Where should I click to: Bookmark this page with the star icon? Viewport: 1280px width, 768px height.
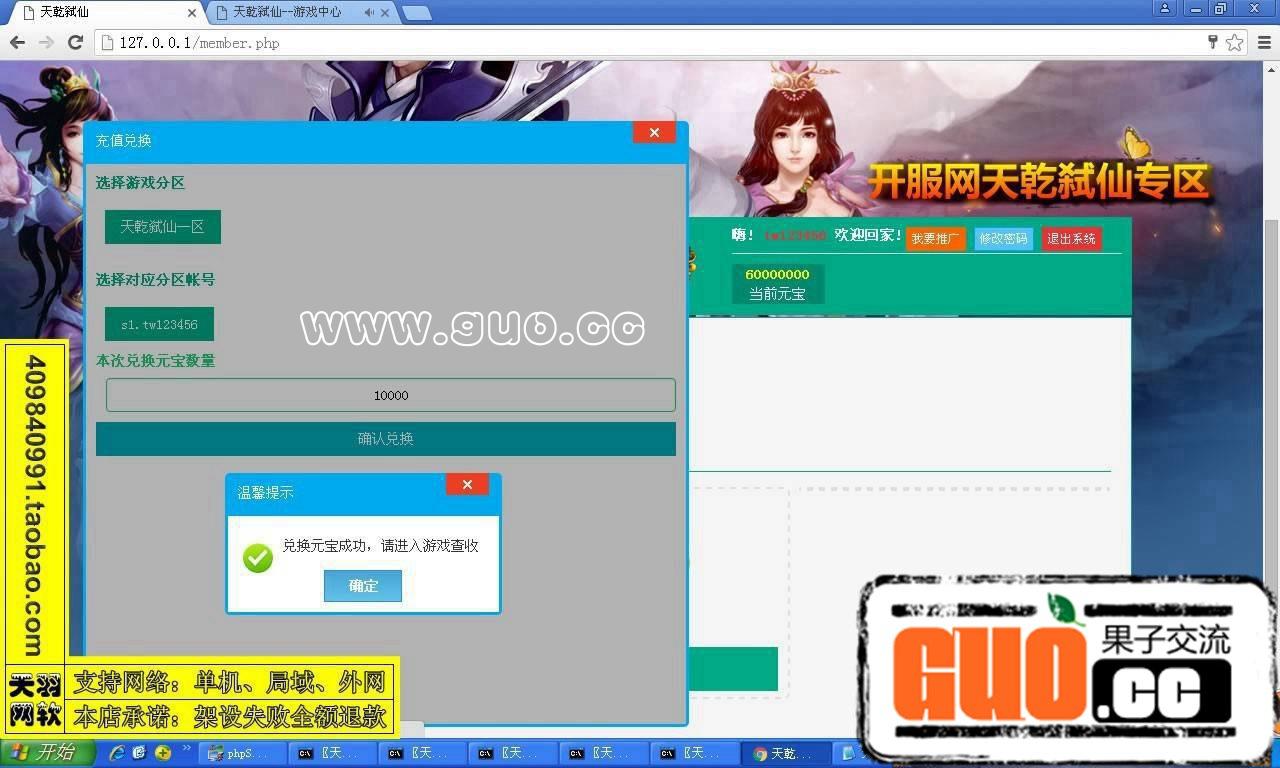pos(1235,43)
